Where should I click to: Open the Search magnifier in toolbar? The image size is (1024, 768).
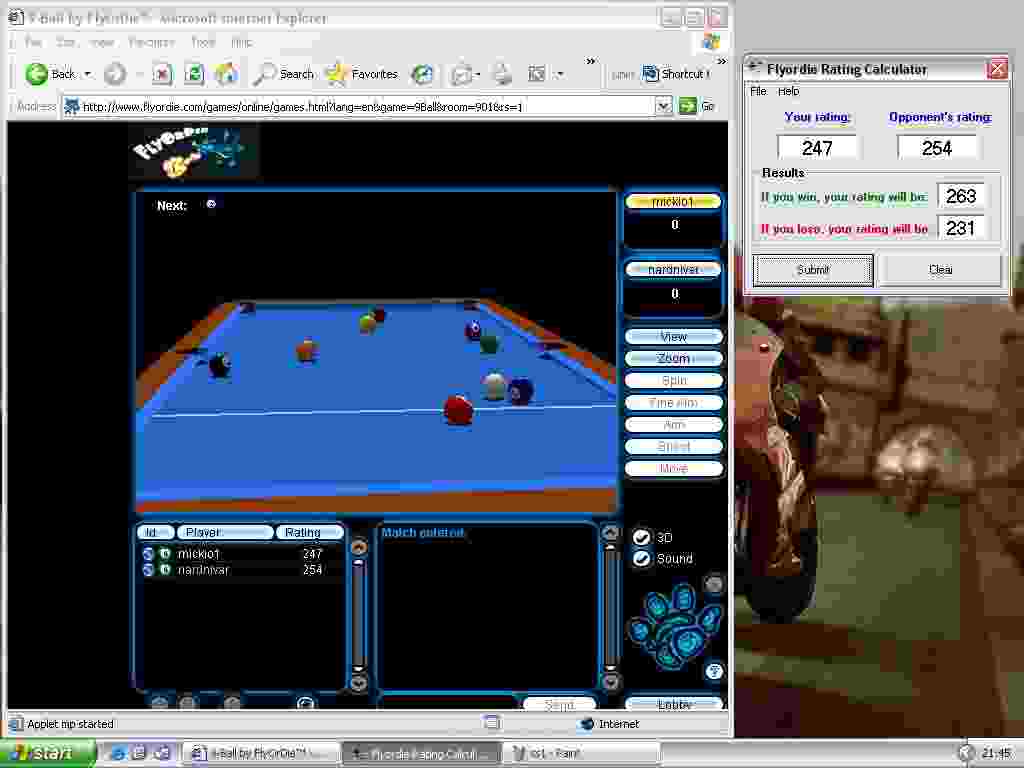coord(264,74)
